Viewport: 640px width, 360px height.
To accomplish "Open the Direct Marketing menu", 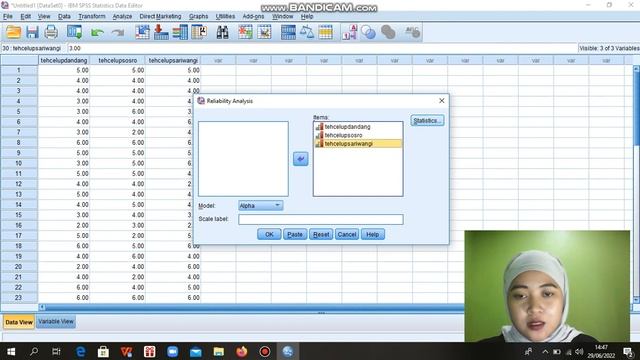I will click(160, 16).
